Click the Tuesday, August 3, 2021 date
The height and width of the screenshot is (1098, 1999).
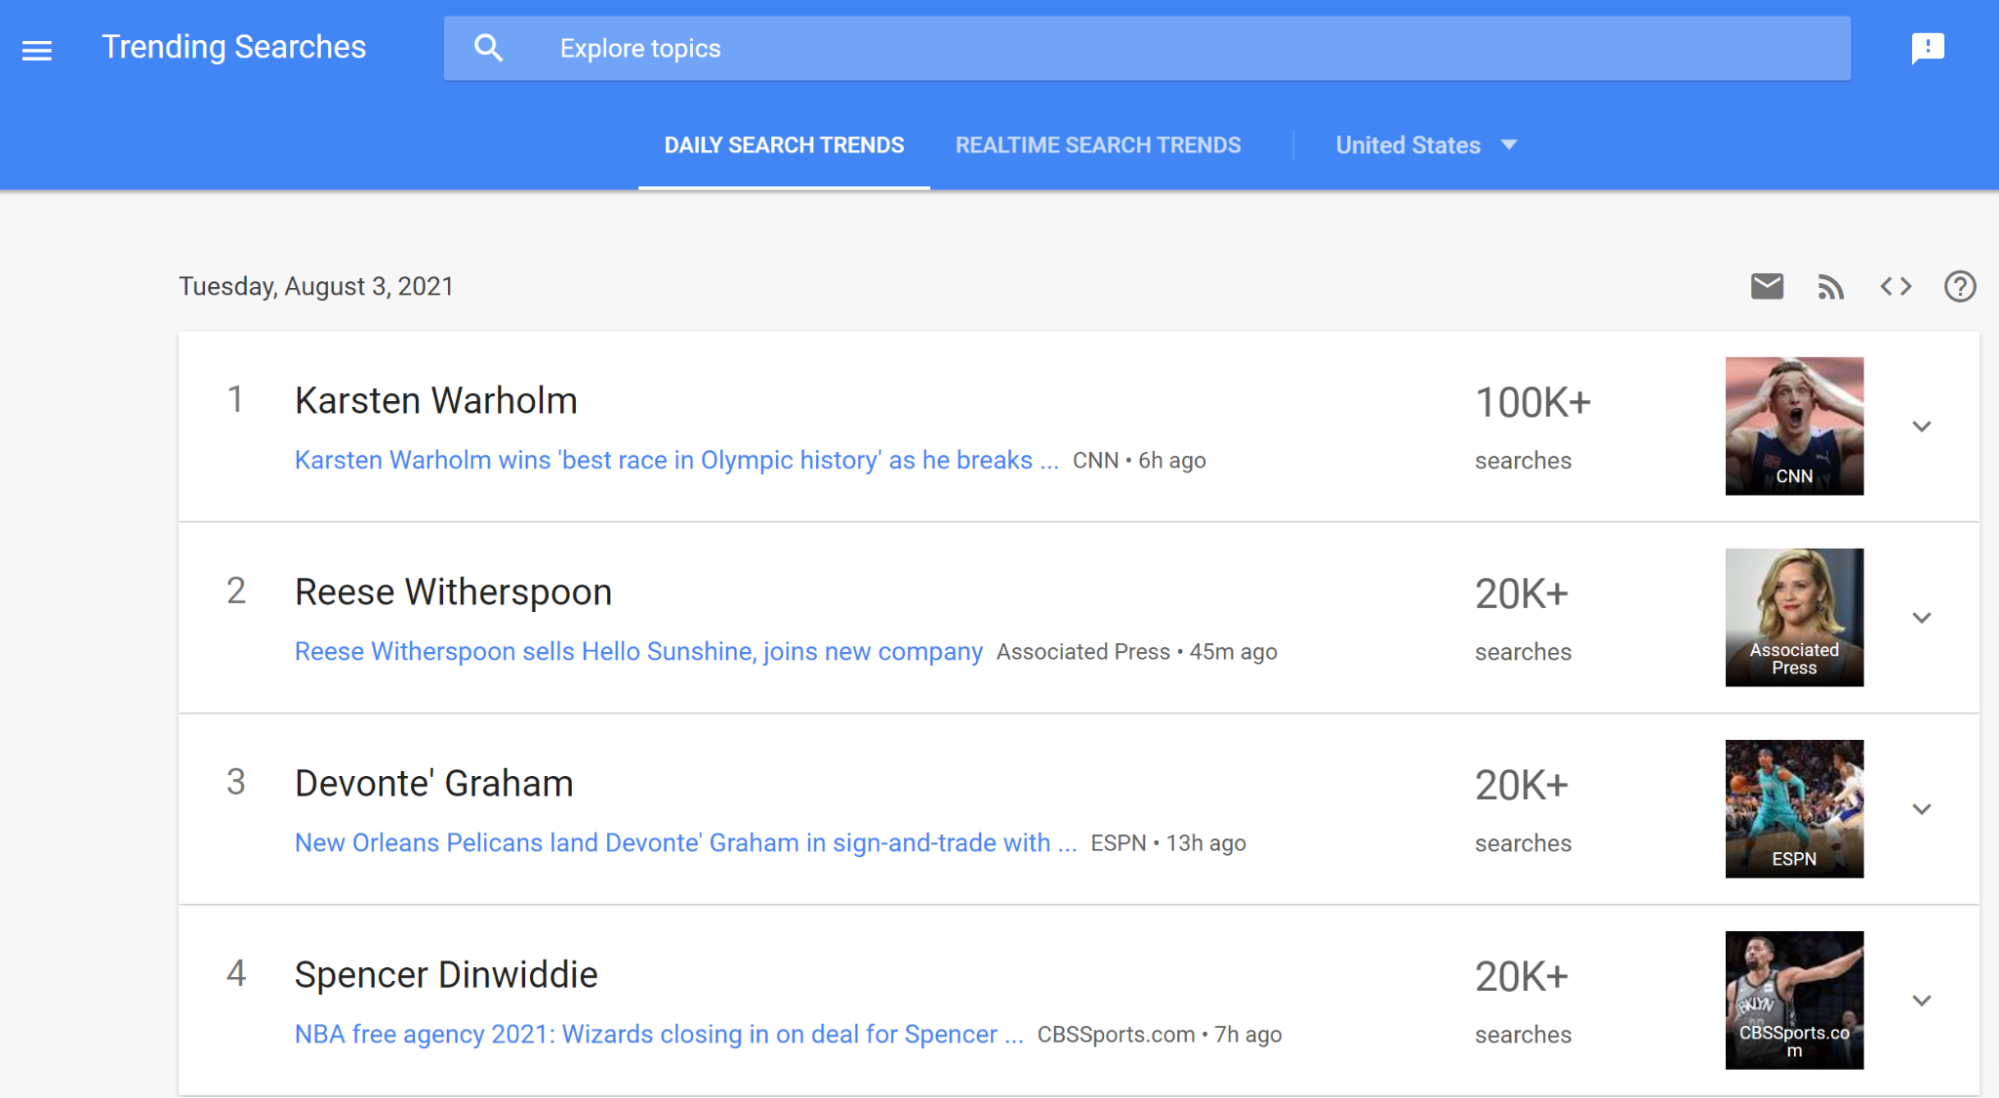(x=316, y=286)
